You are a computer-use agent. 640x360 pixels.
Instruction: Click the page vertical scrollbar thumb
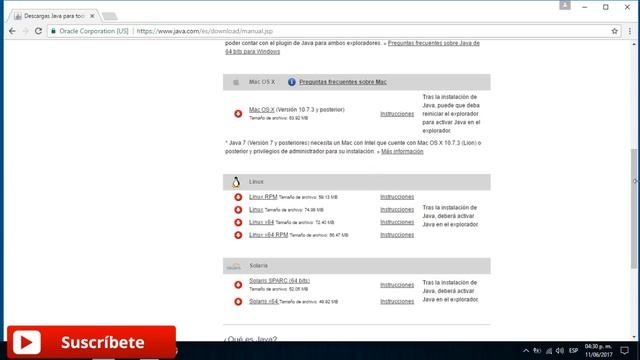tap(634, 208)
